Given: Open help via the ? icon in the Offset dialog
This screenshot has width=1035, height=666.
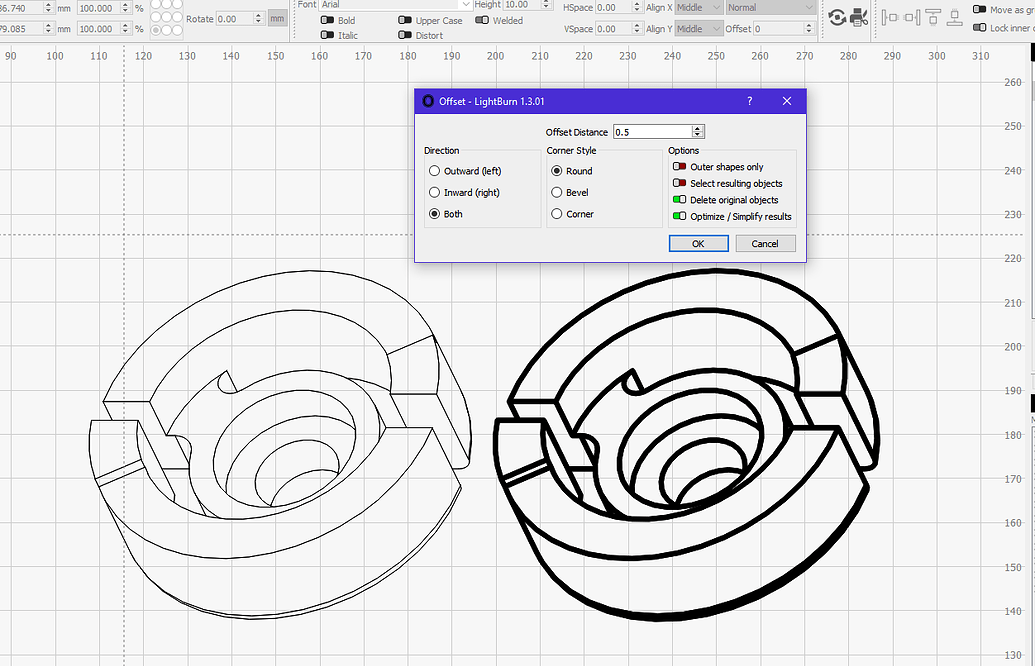Looking at the screenshot, I should 749,101.
